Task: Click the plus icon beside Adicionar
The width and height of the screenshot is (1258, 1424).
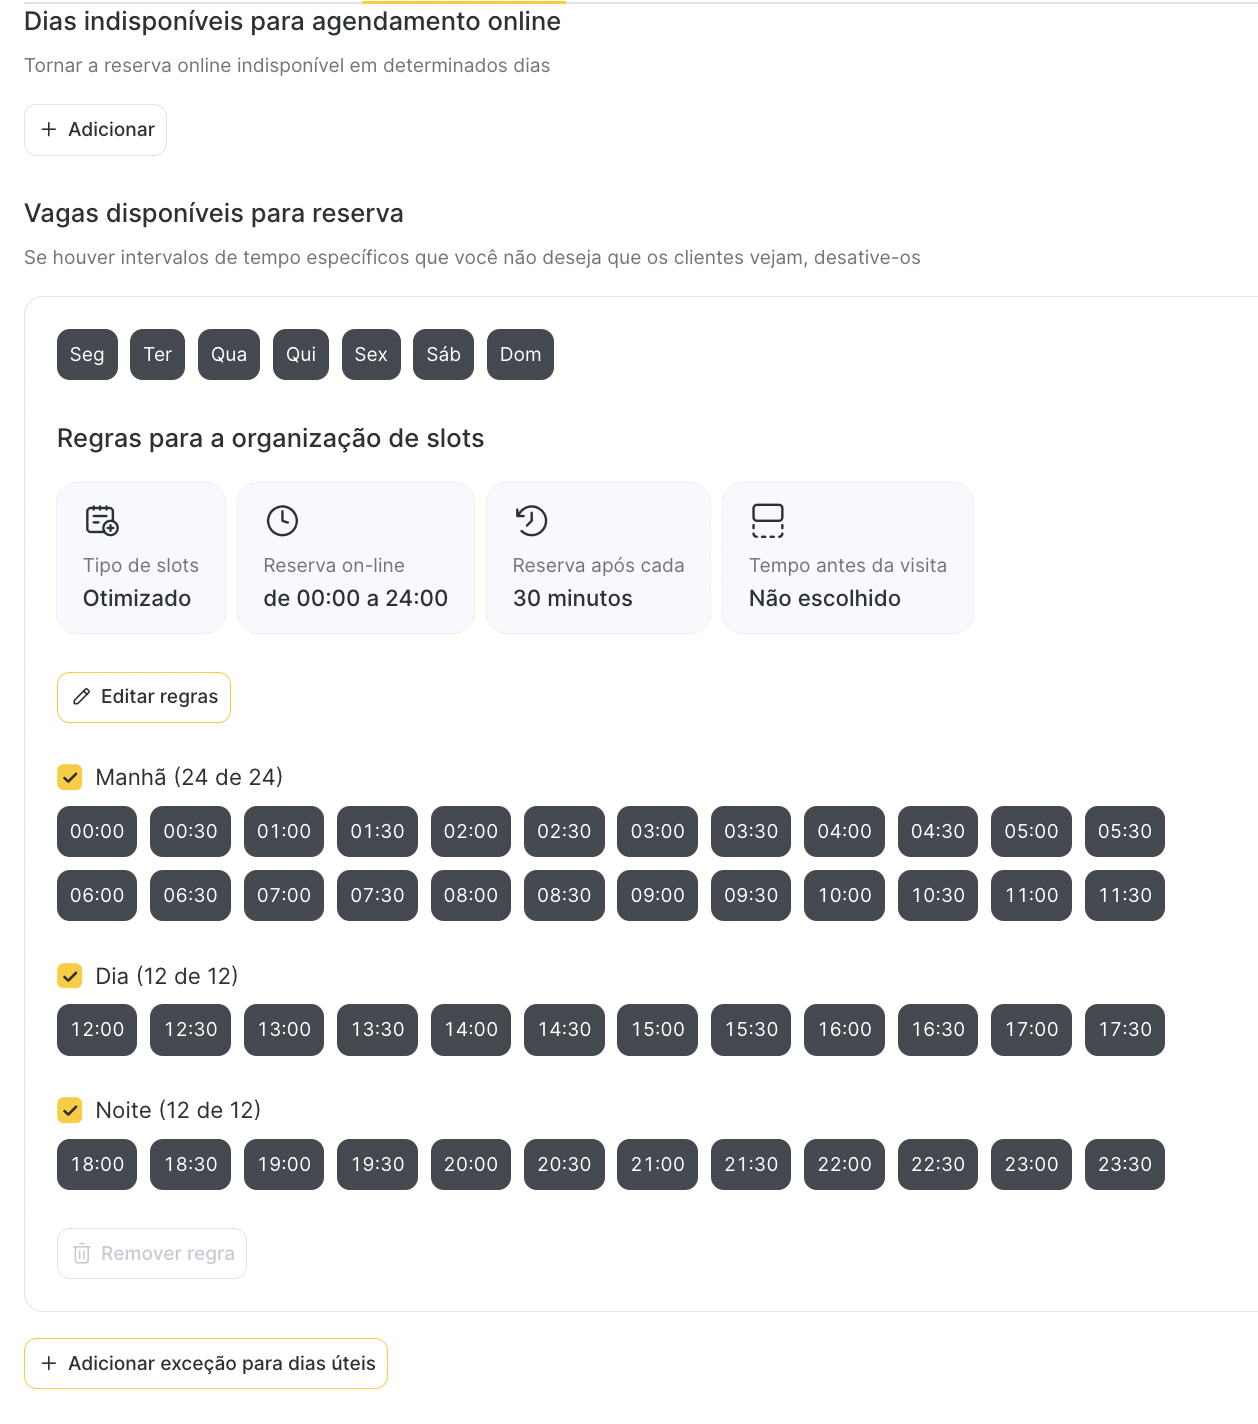Action: [48, 130]
